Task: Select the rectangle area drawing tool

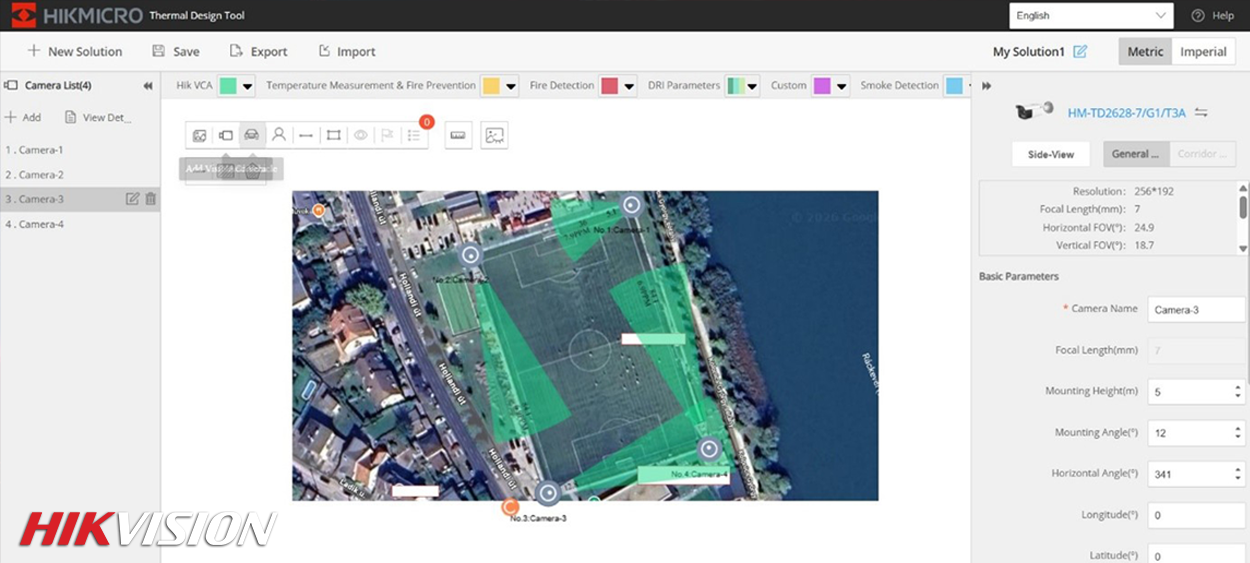Action: point(333,135)
